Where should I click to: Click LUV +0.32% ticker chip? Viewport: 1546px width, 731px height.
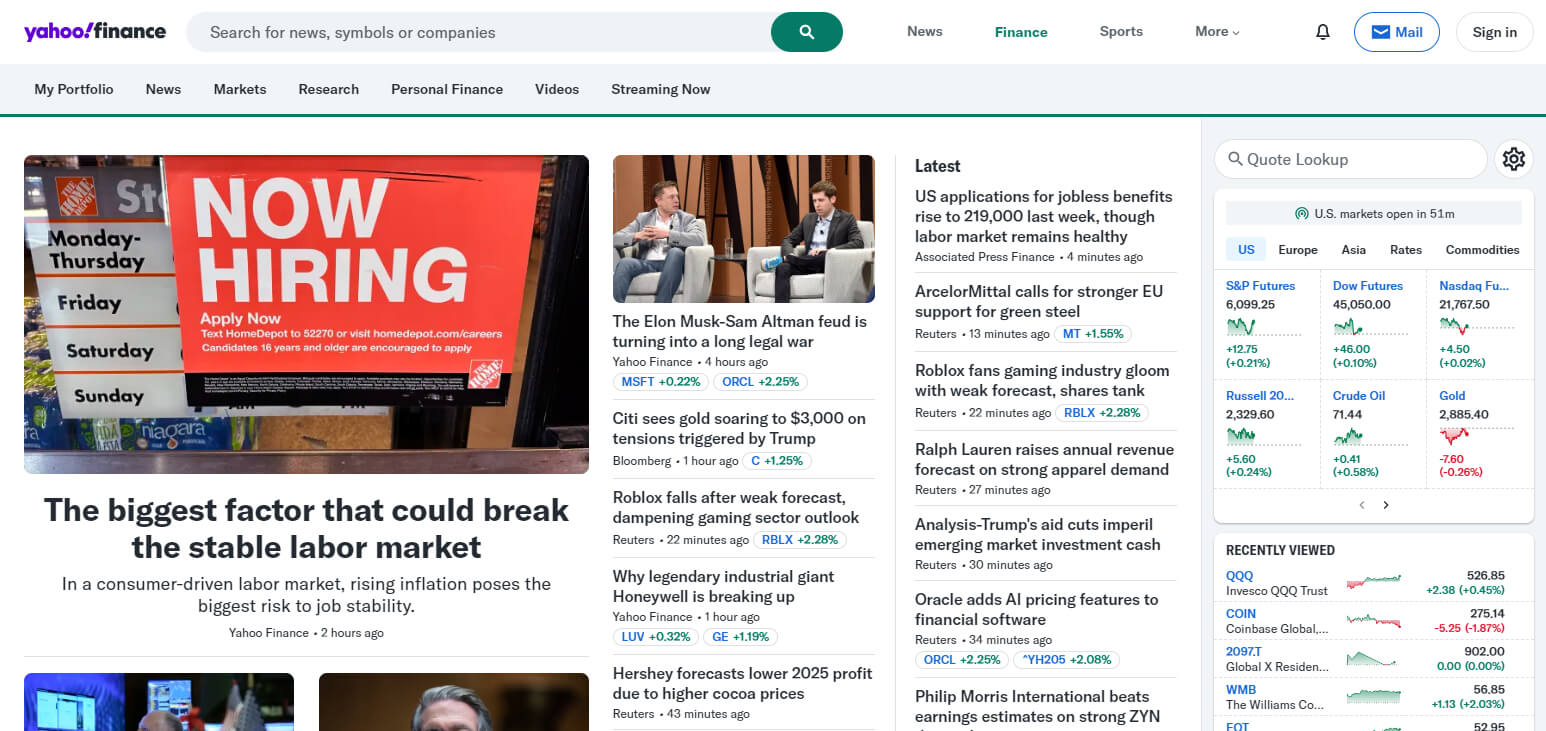point(656,637)
